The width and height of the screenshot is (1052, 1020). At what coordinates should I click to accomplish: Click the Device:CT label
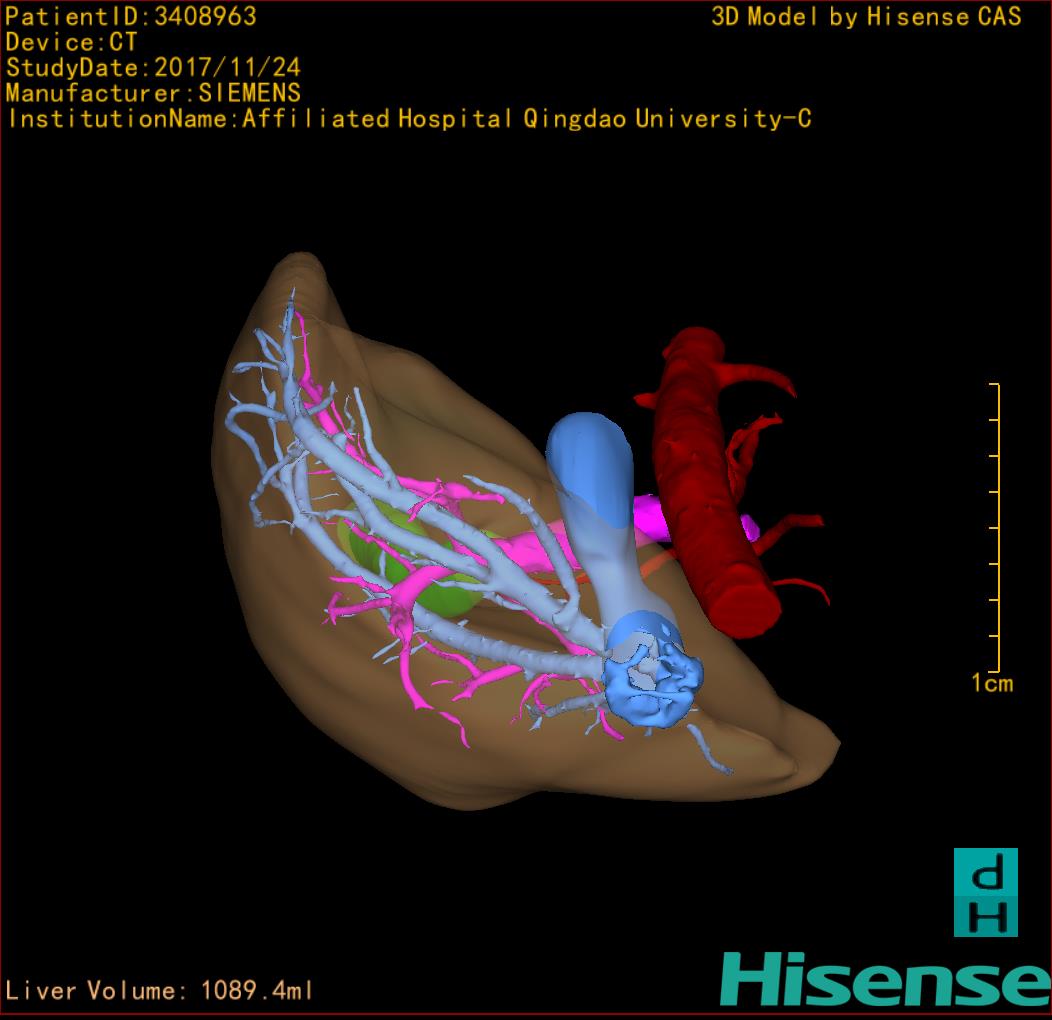[71, 42]
